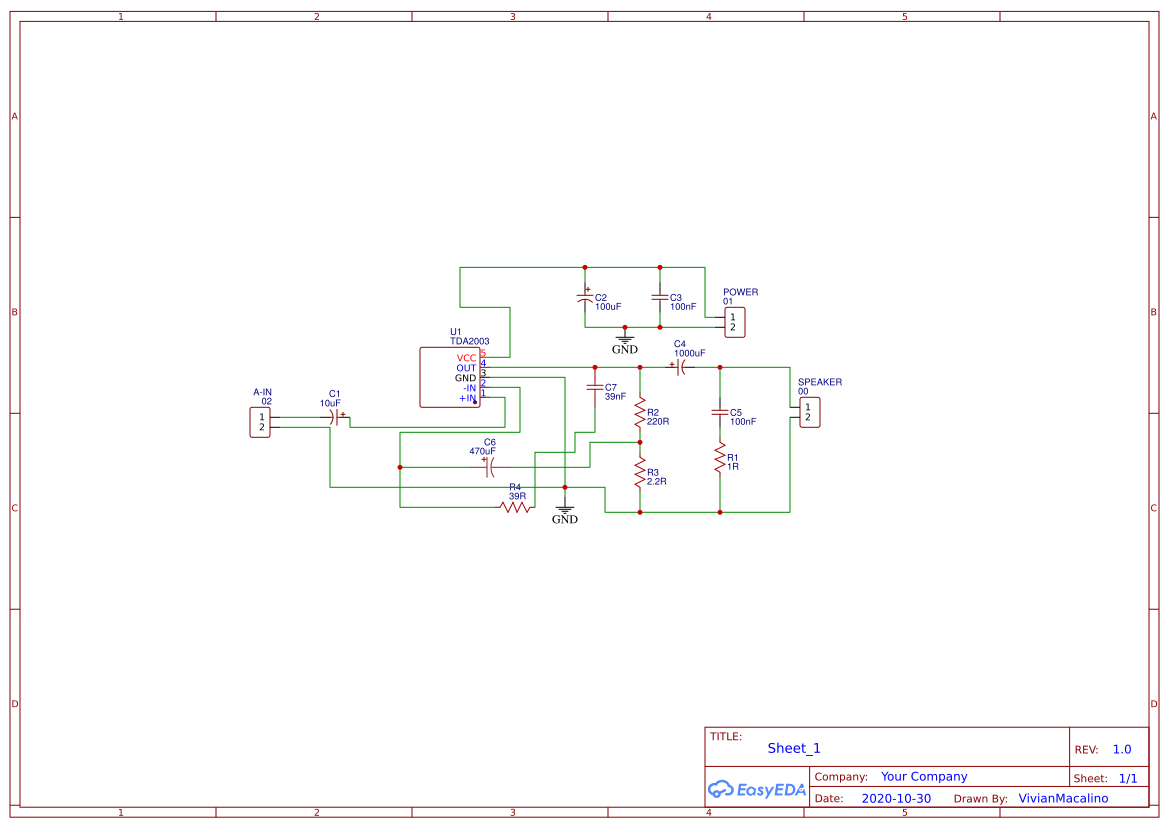Click the +IN pin label on U1
The height and width of the screenshot is (829, 1169).
tap(467, 398)
